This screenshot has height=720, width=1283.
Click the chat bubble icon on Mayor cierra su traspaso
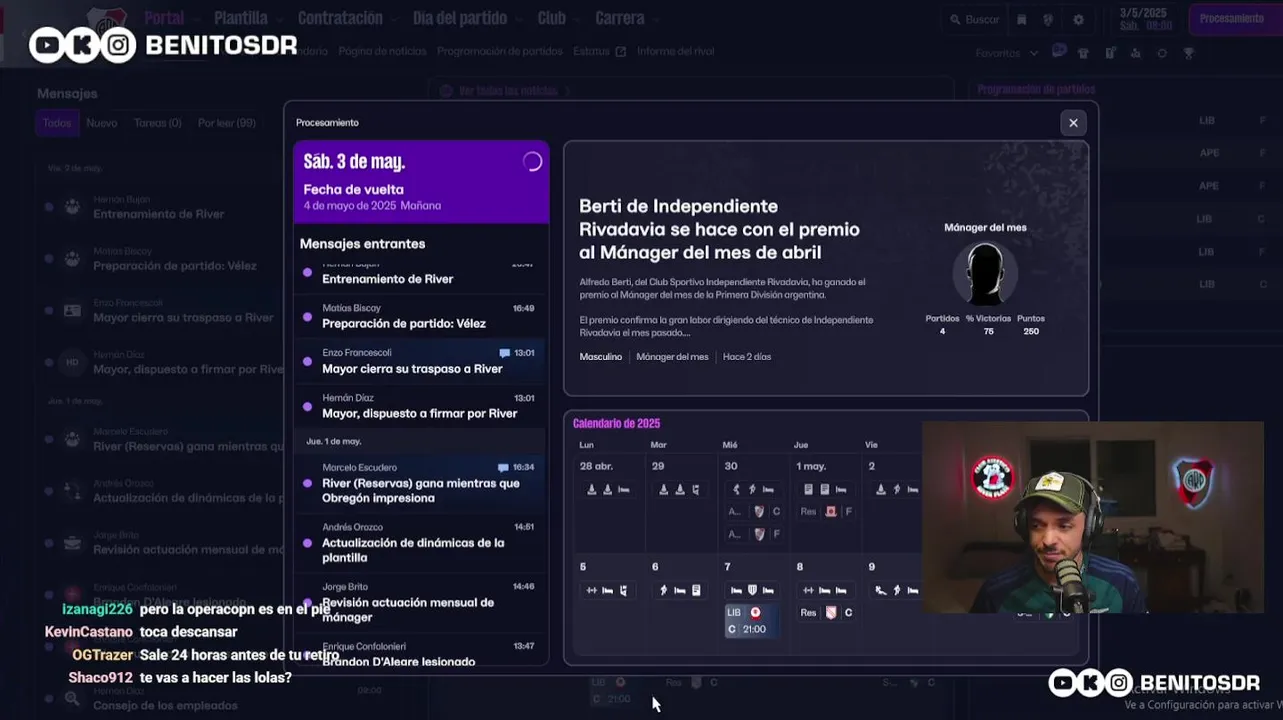tap(505, 353)
